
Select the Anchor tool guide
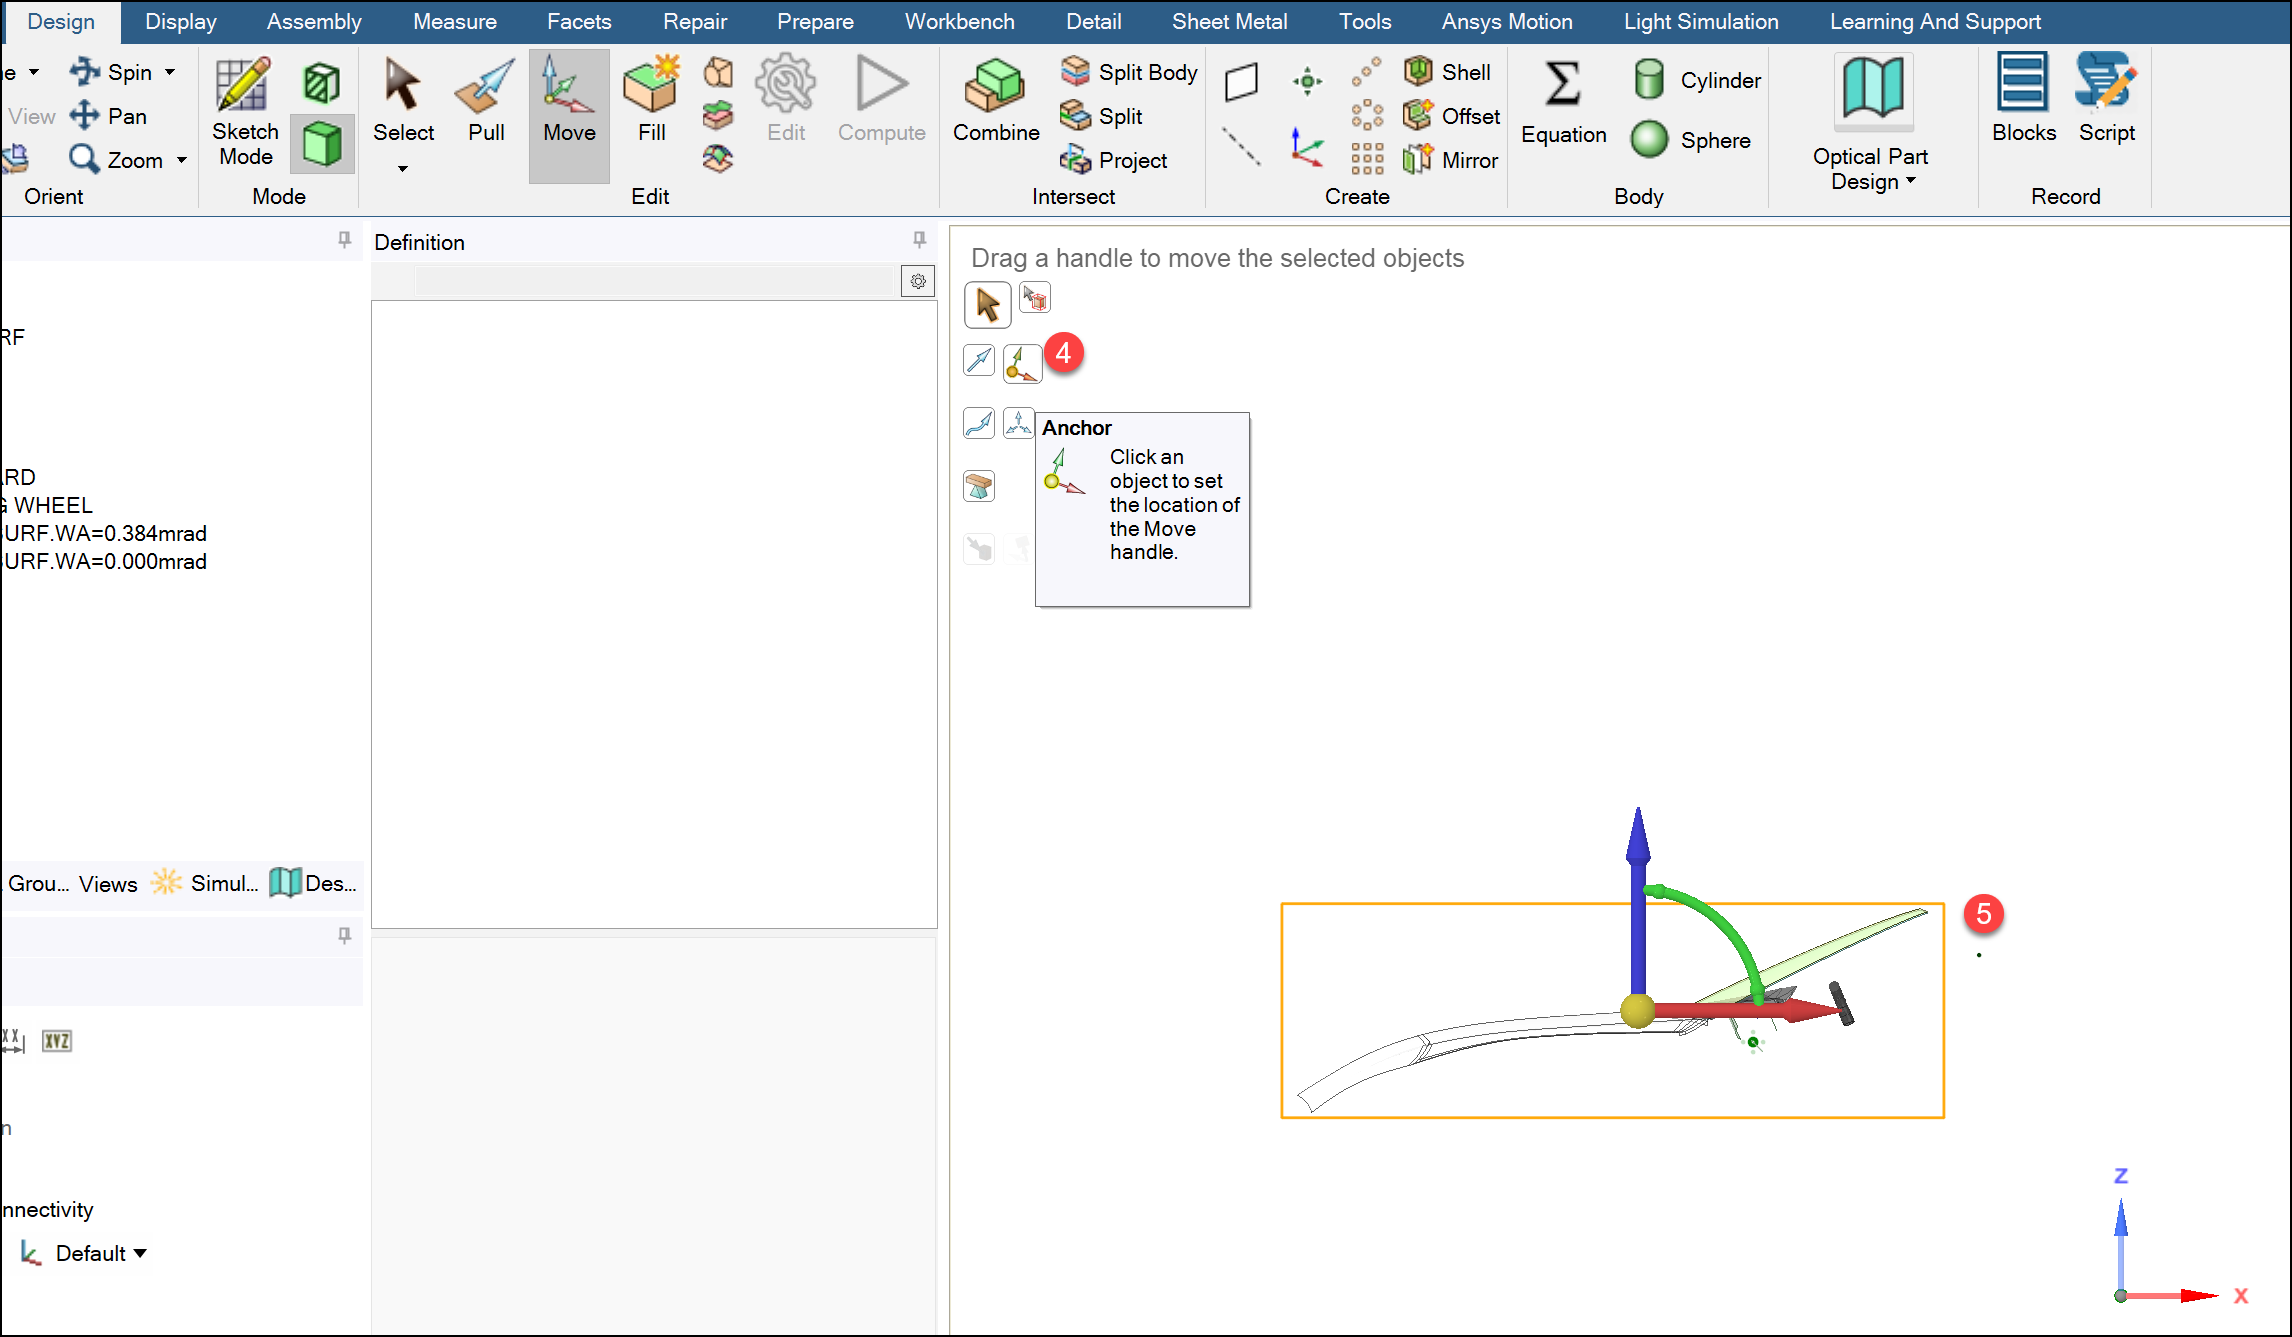click(1022, 362)
